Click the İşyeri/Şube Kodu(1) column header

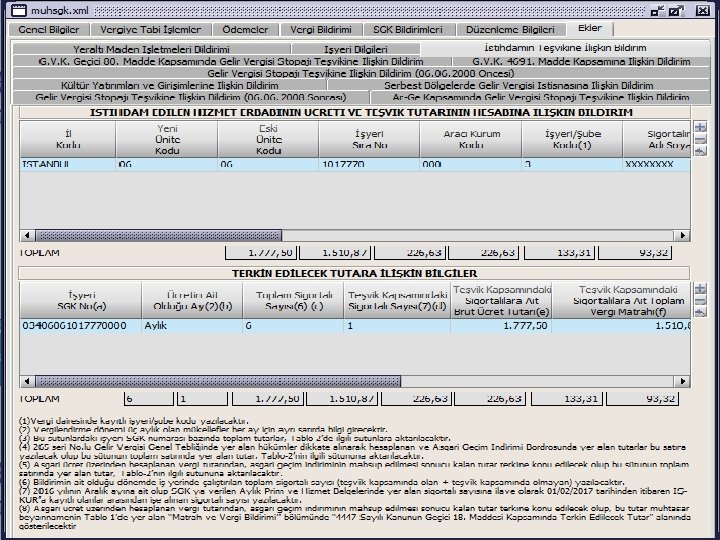[x=572, y=140]
